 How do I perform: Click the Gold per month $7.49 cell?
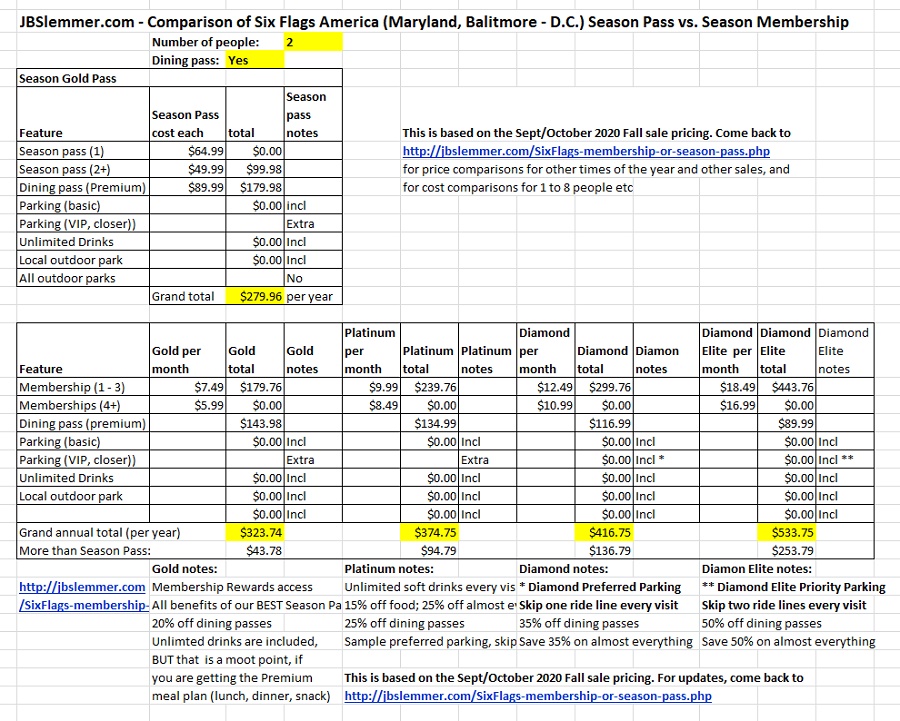coord(188,387)
